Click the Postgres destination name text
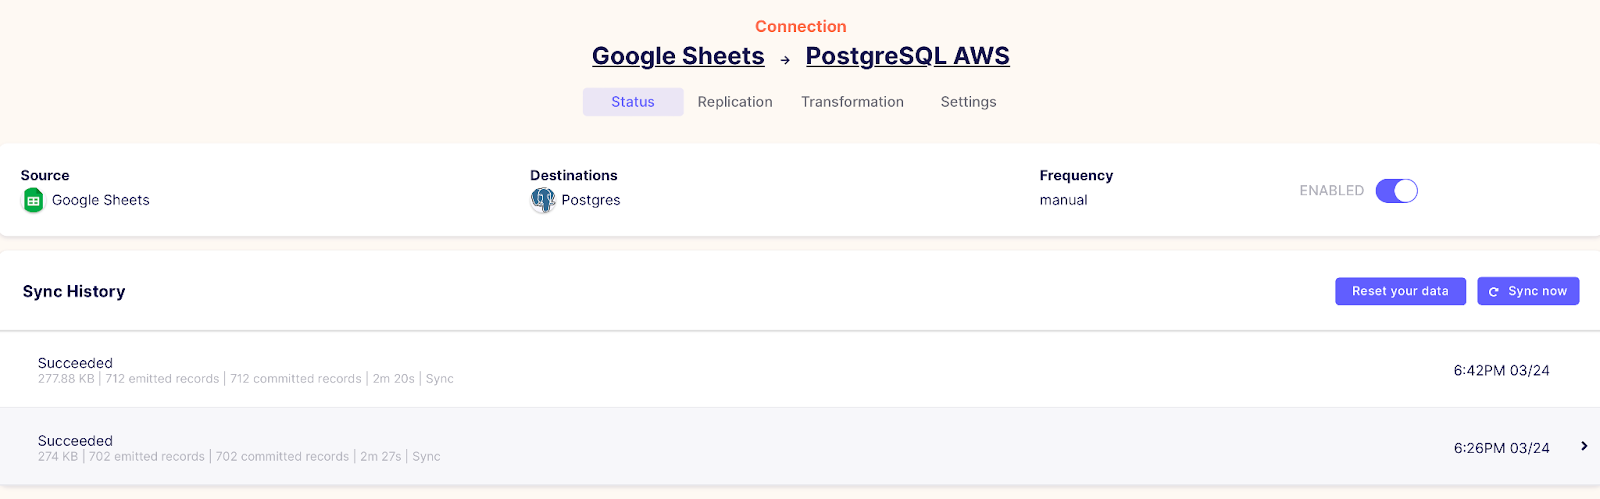 pos(591,200)
